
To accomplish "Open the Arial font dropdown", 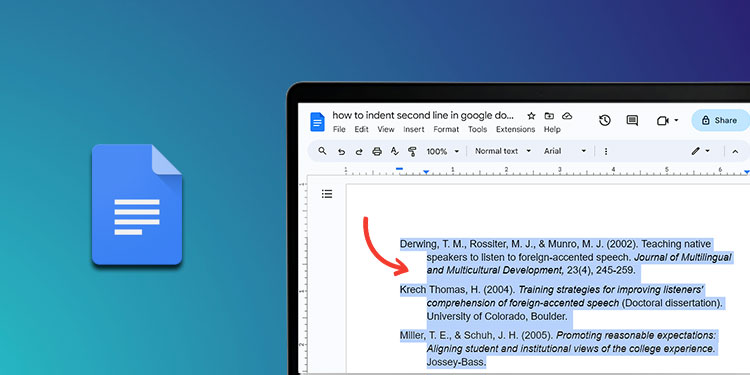I will coord(565,151).
